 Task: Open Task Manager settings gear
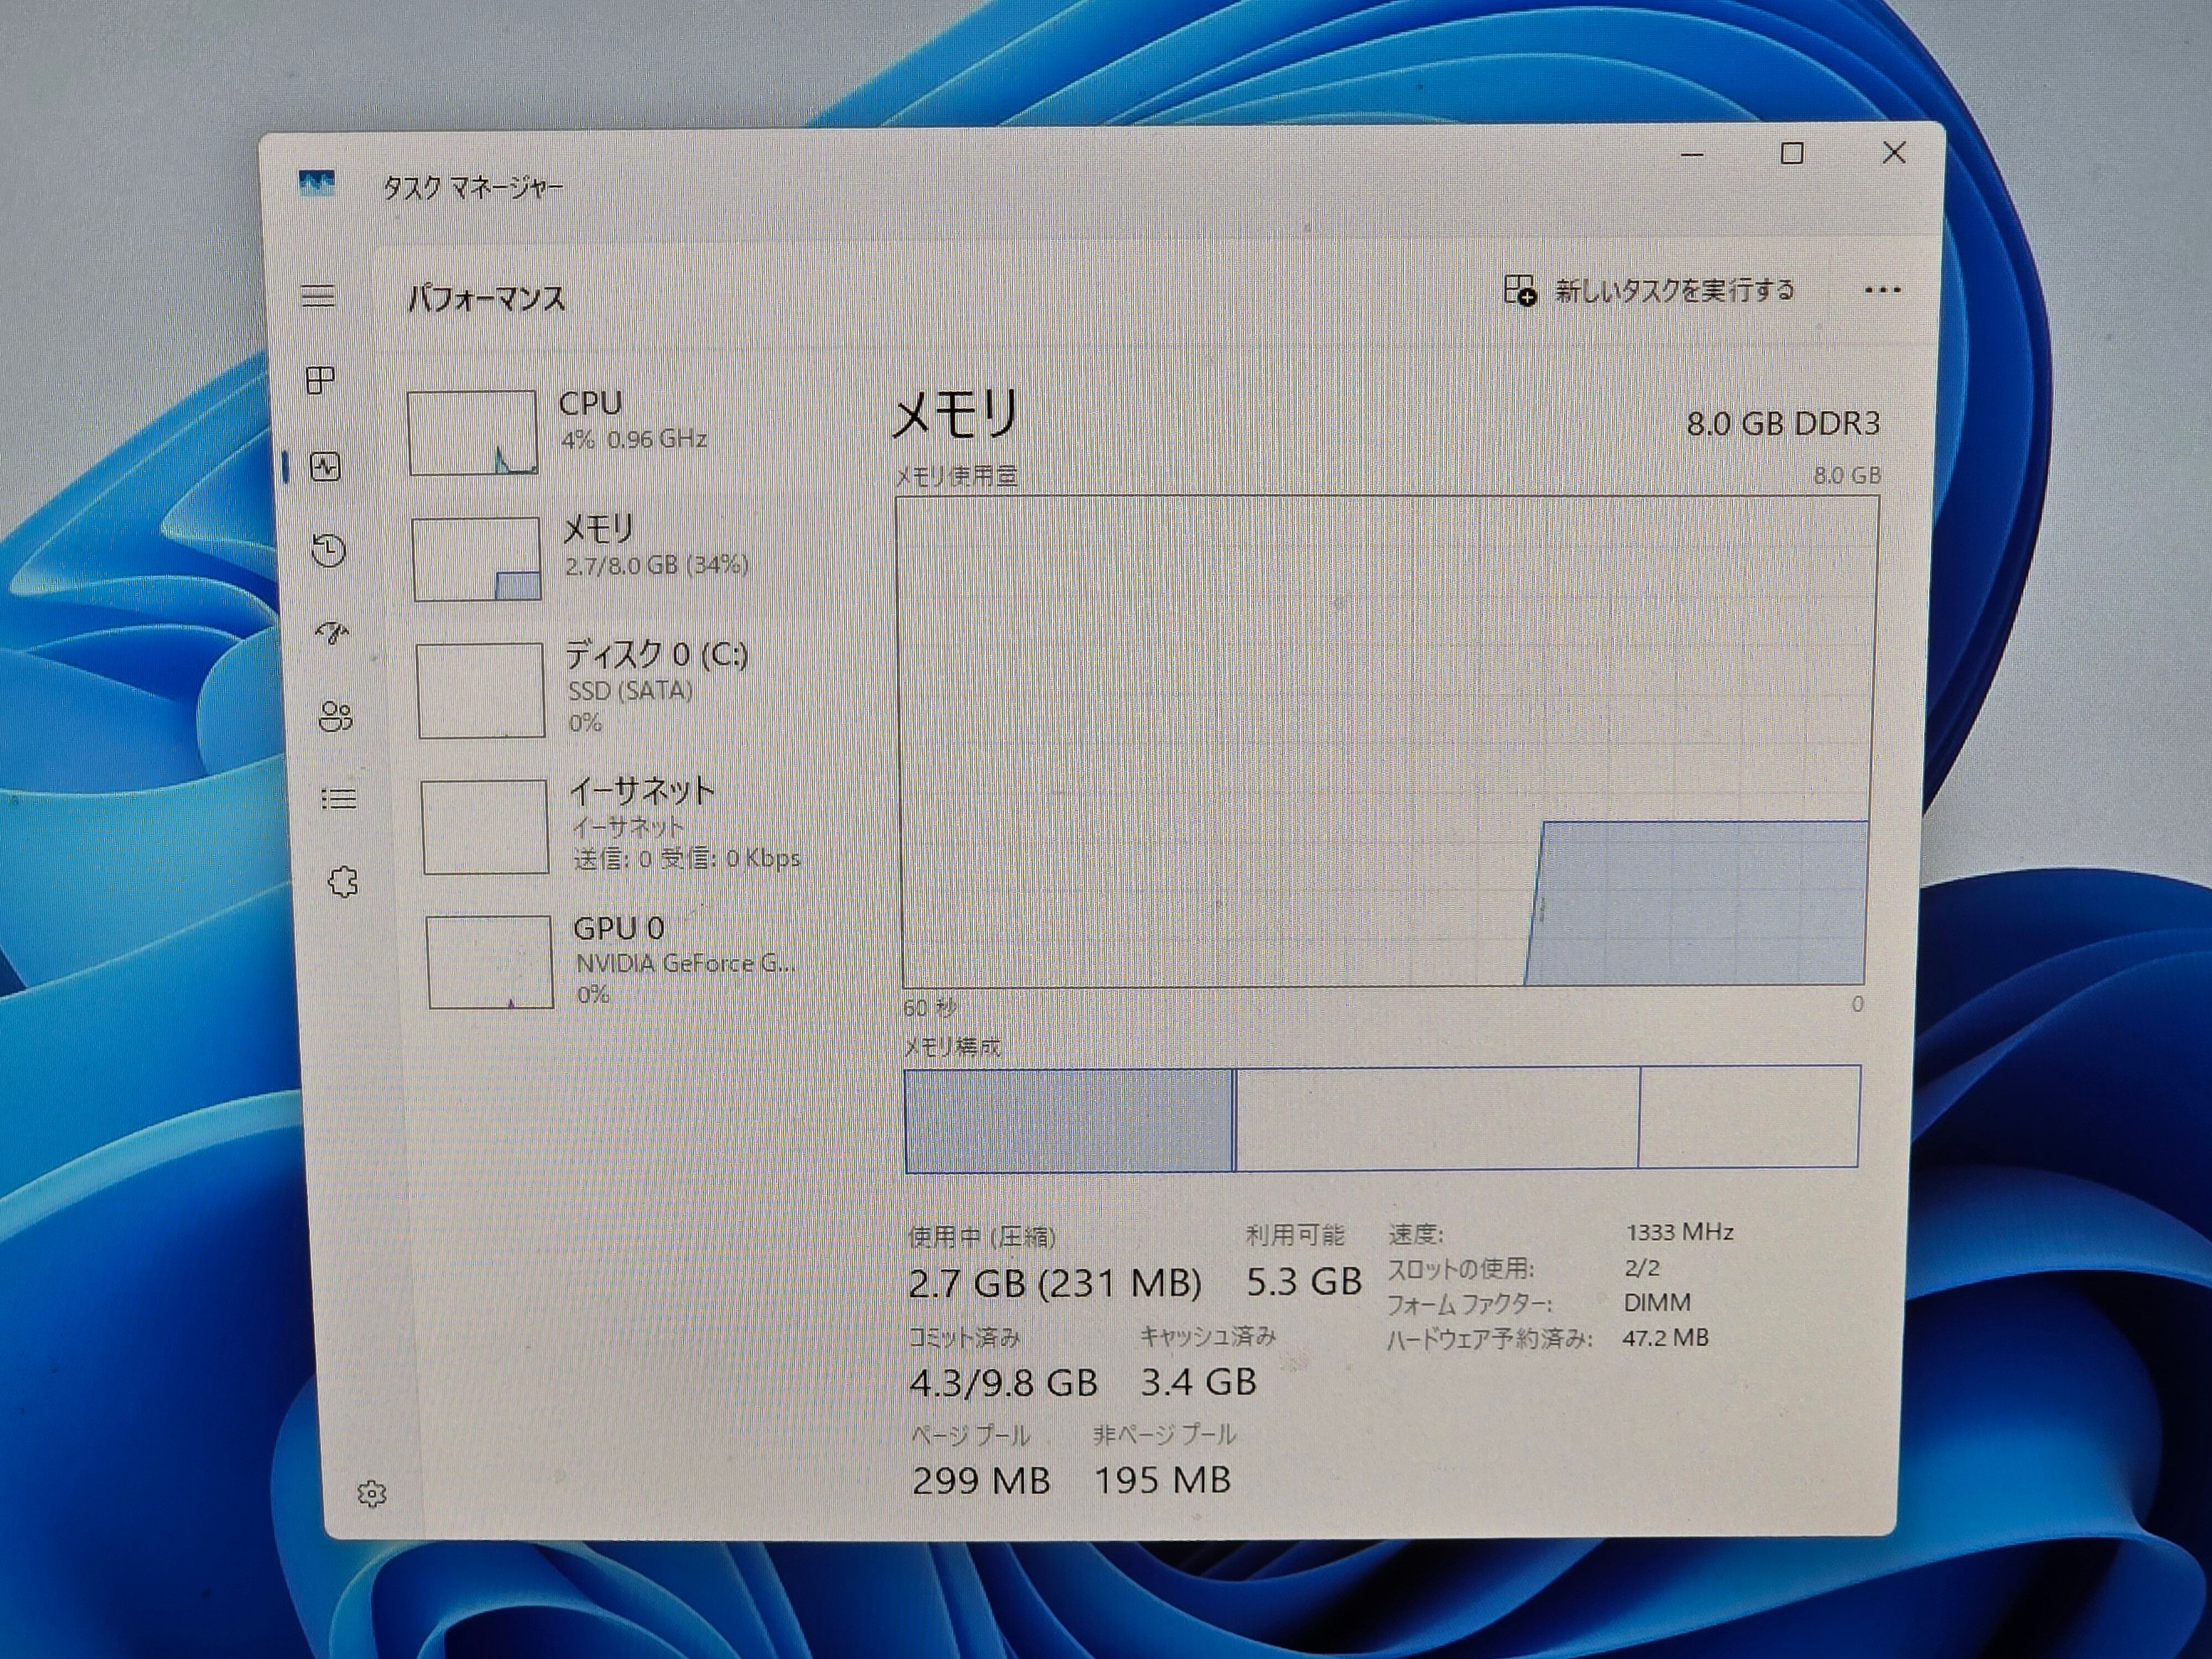point(371,1494)
